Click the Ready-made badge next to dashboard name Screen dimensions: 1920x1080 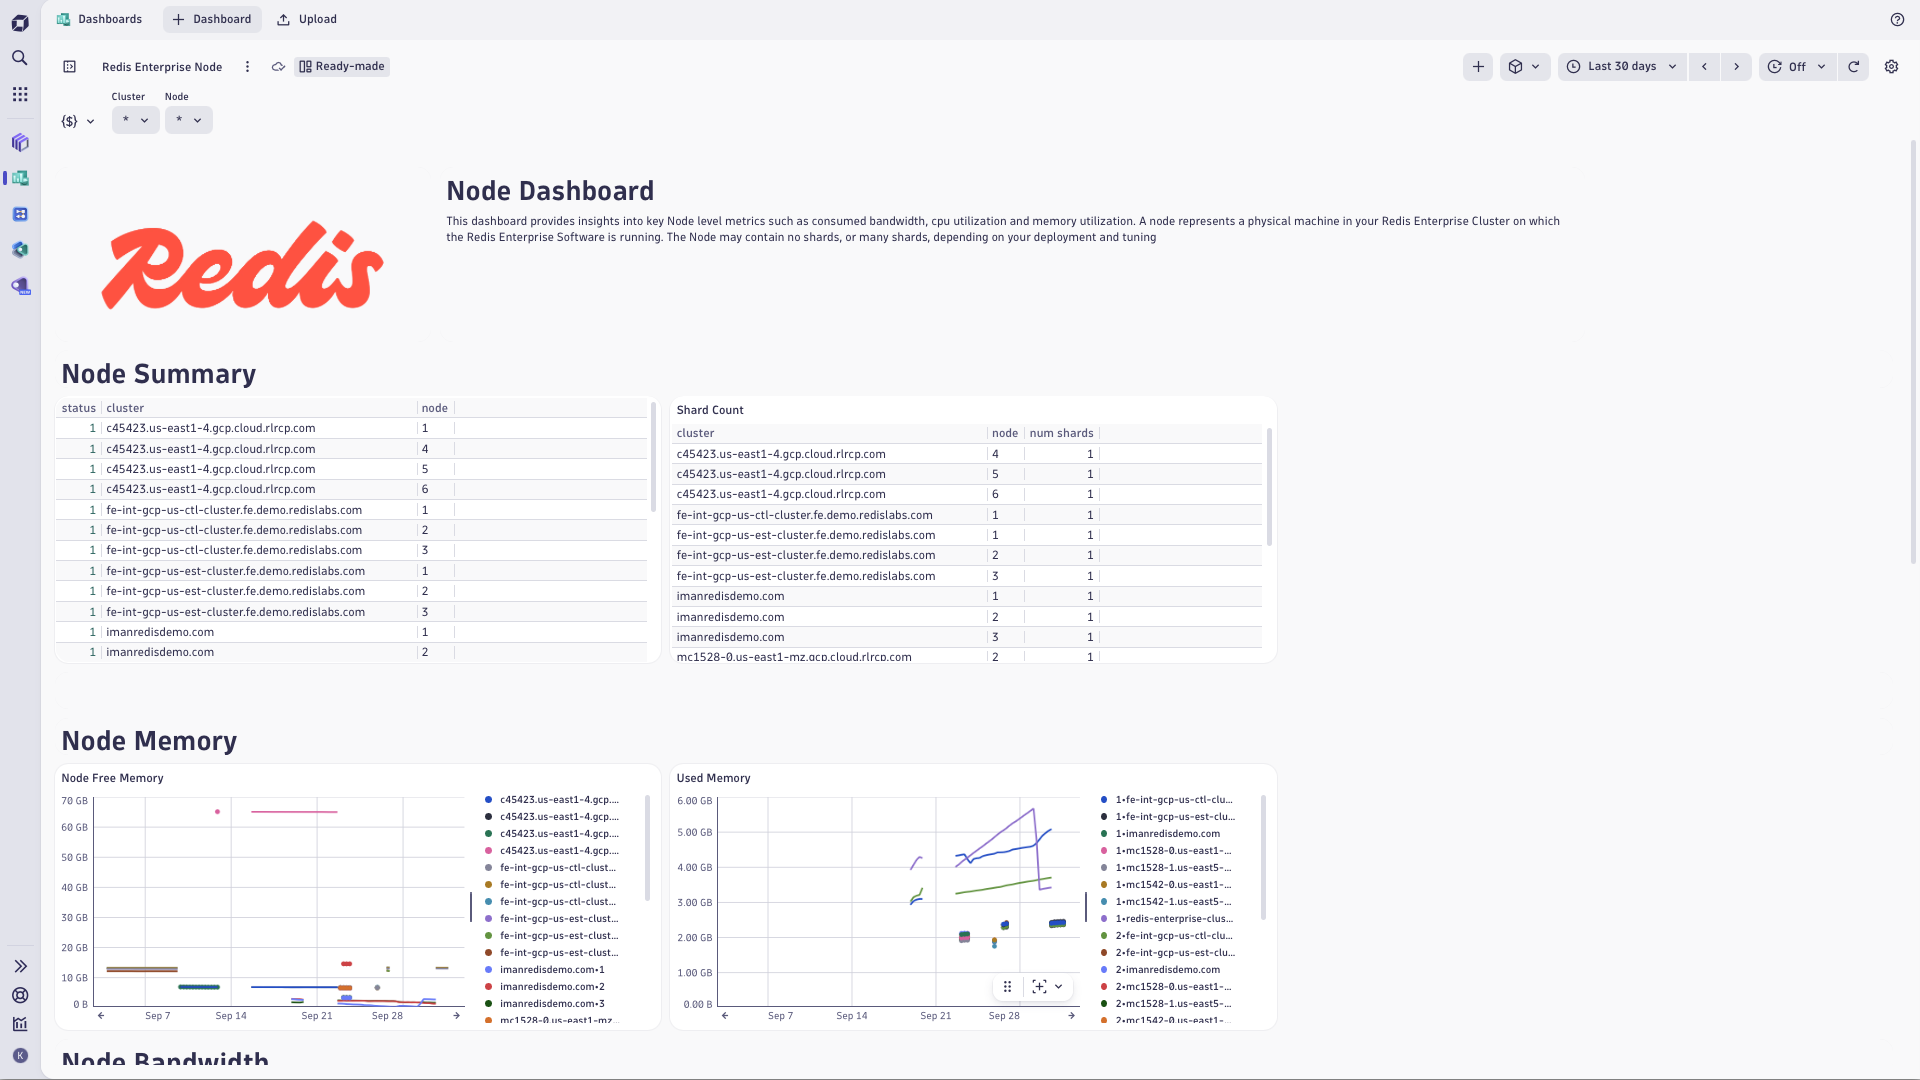341,67
